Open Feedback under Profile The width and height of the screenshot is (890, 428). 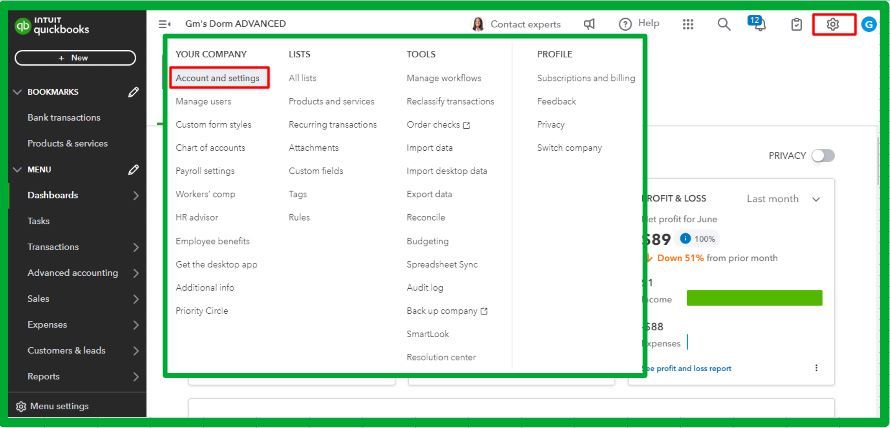556,101
